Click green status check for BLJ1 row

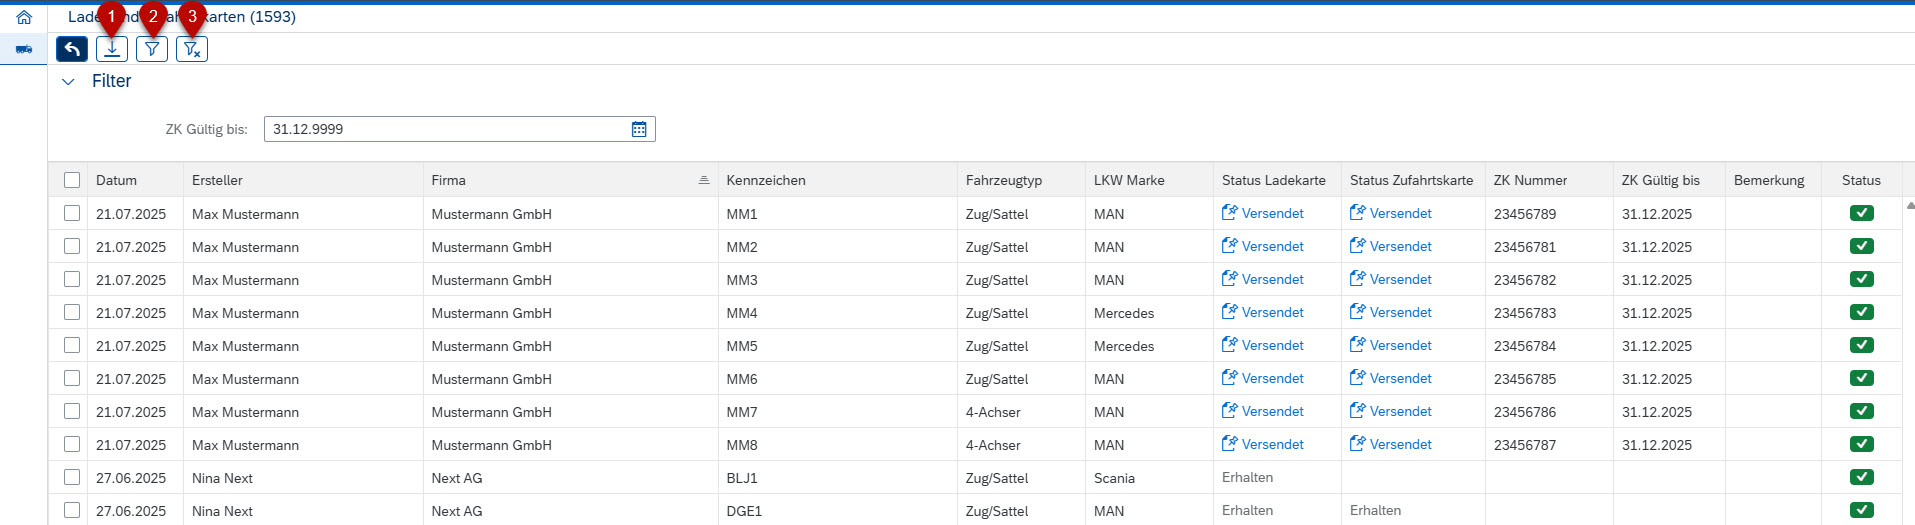(1862, 477)
